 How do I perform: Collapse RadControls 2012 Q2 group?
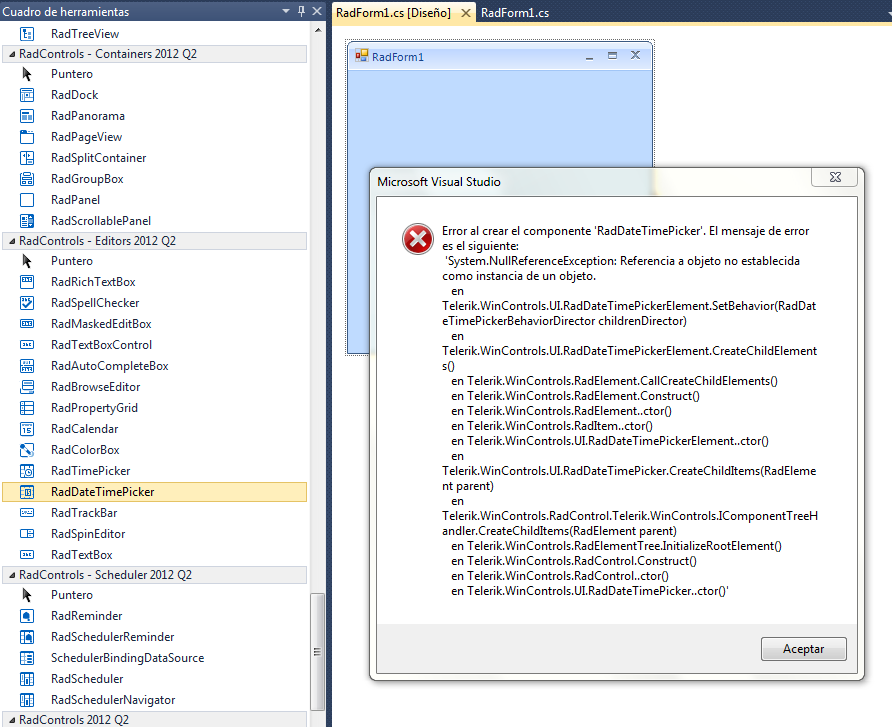tap(12, 720)
